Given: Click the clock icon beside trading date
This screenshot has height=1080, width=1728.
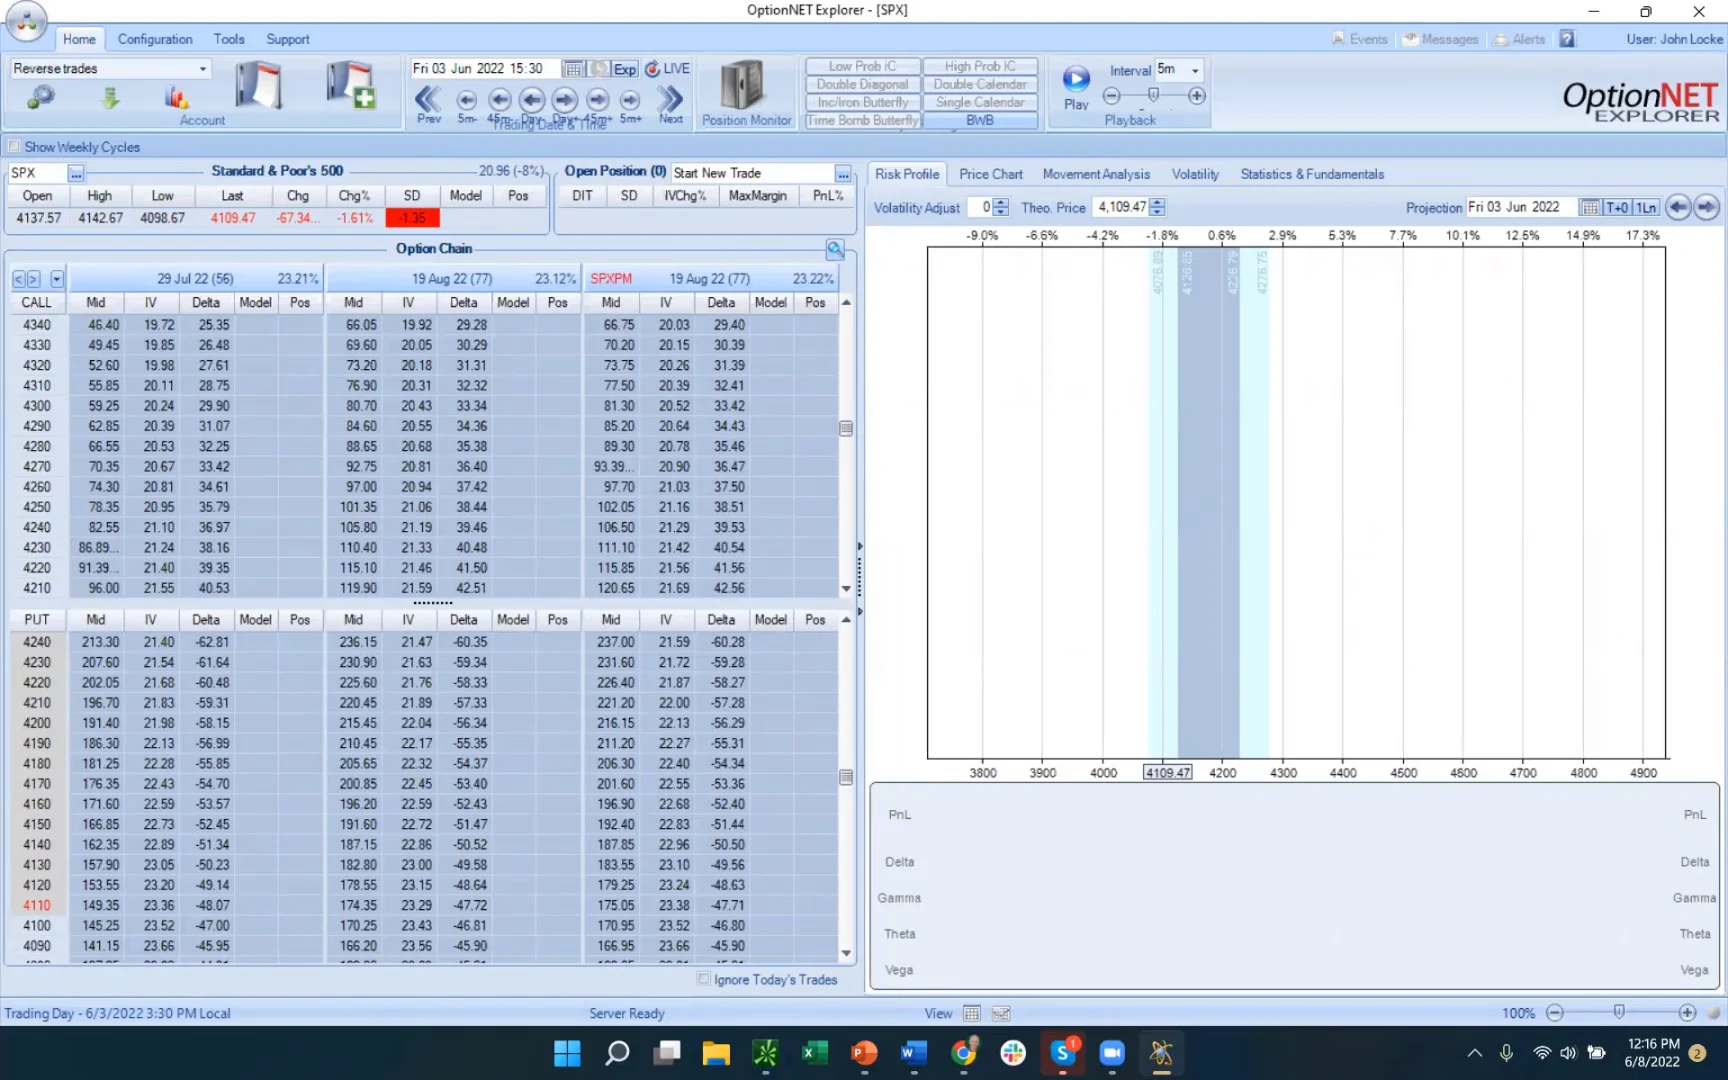Looking at the screenshot, I should [598, 68].
